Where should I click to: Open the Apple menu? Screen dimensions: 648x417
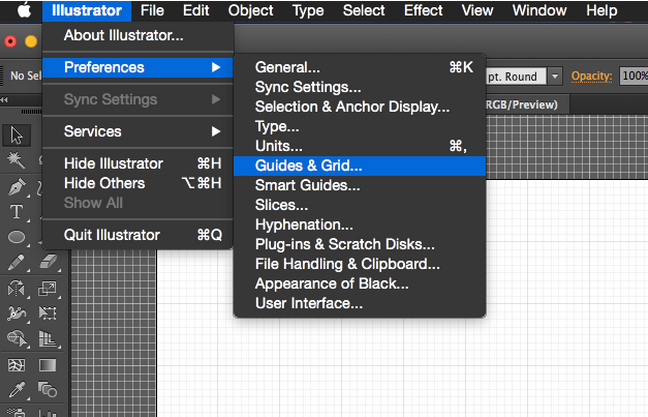(x=24, y=10)
